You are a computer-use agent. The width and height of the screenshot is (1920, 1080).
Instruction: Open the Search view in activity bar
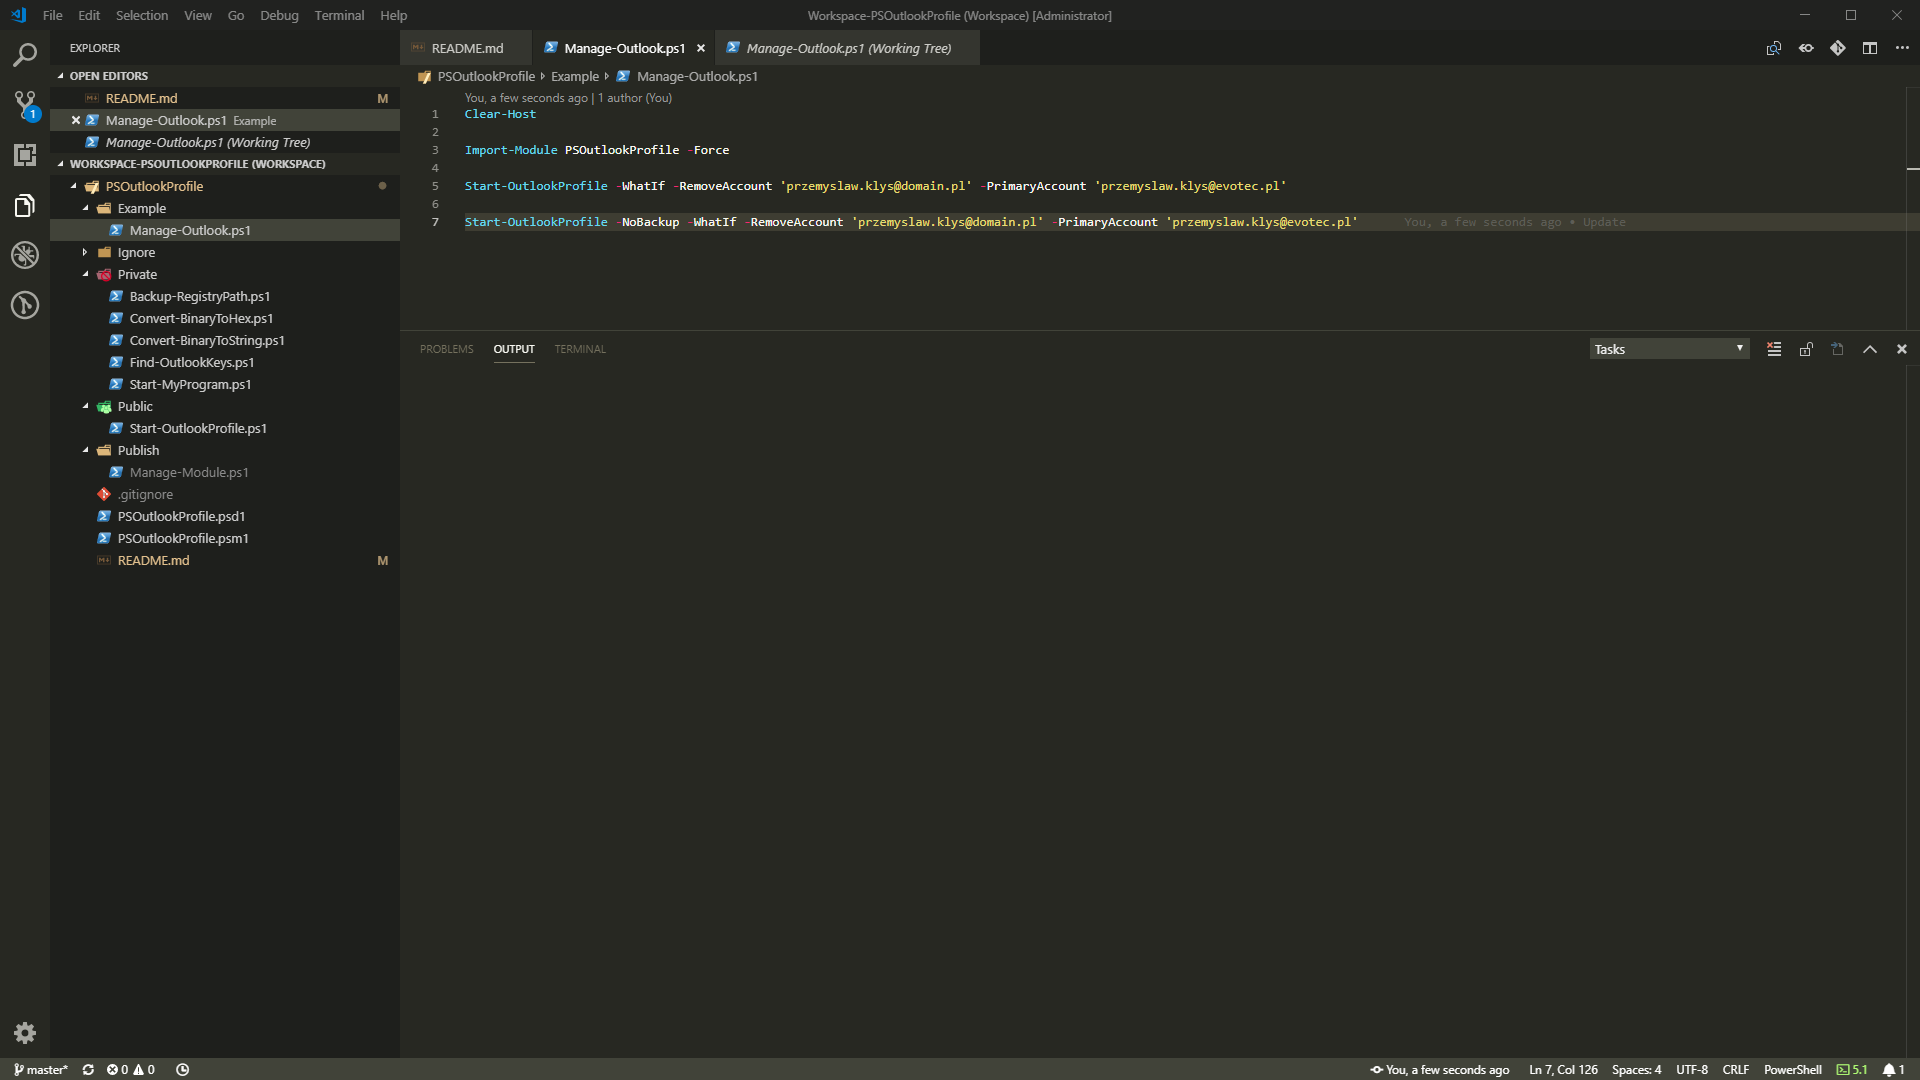point(25,55)
